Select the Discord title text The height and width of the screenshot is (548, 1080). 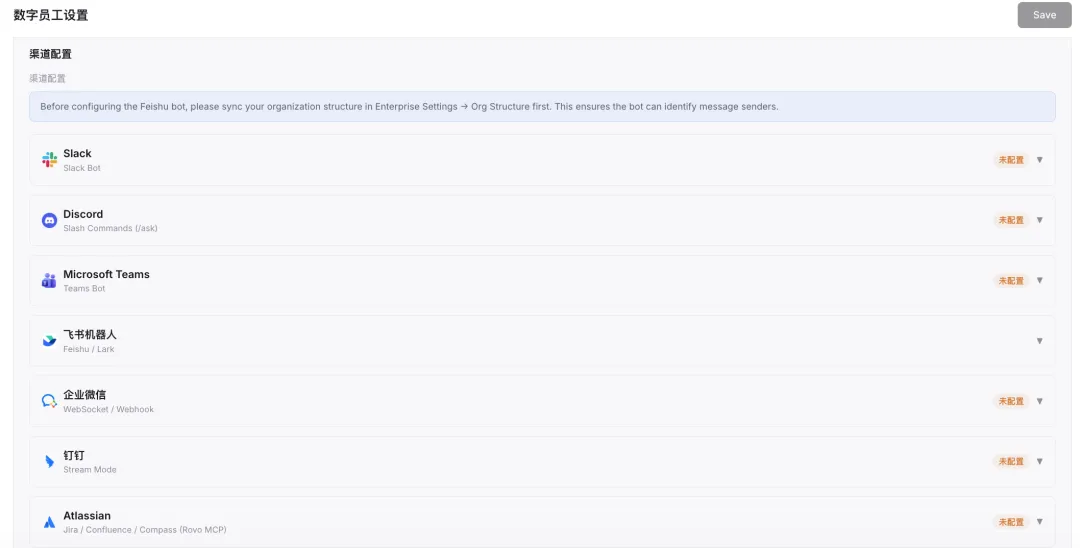click(x=83, y=214)
